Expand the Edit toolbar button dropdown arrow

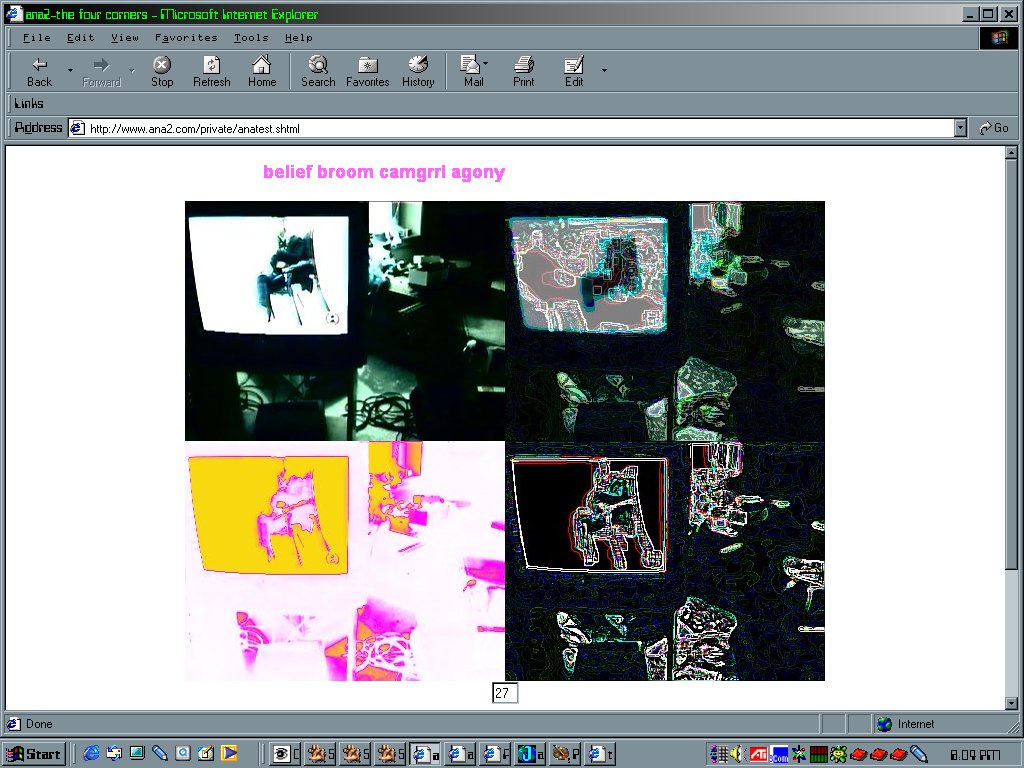604,70
